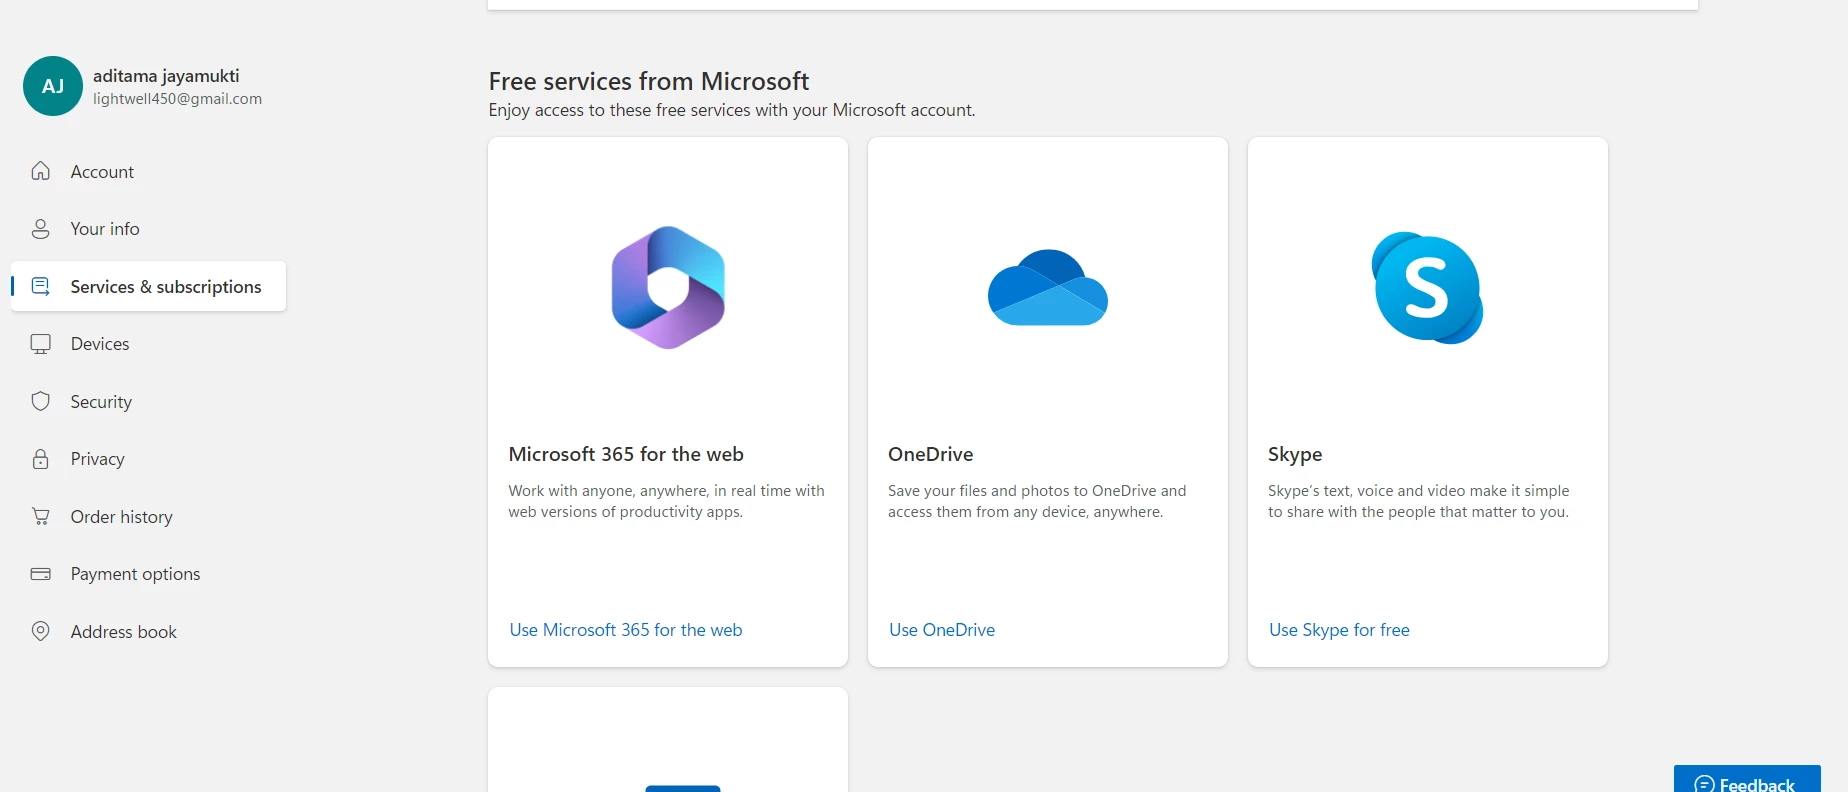
Task: Click the OneDrive cloud logo
Action: 1047,288
